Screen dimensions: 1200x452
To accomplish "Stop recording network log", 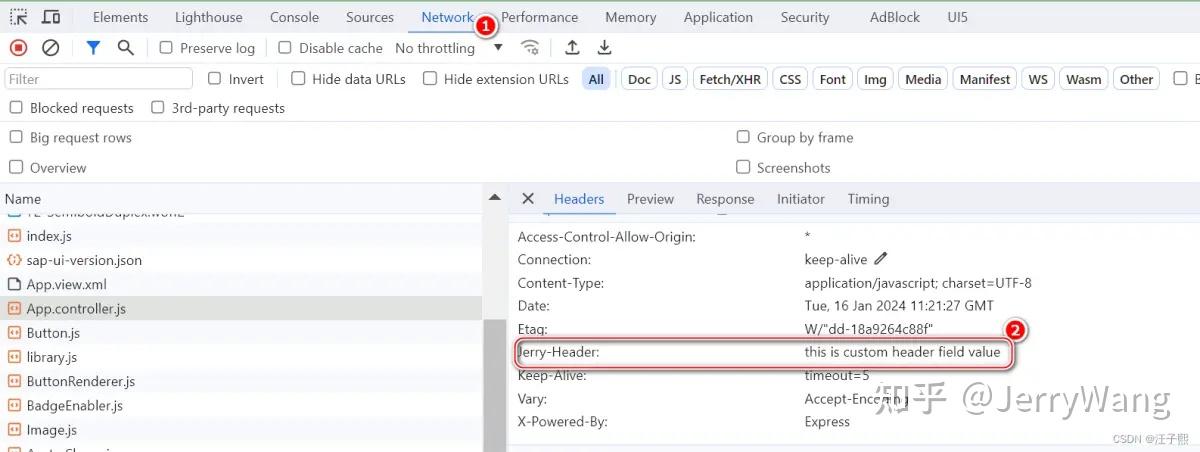I will 18,47.
